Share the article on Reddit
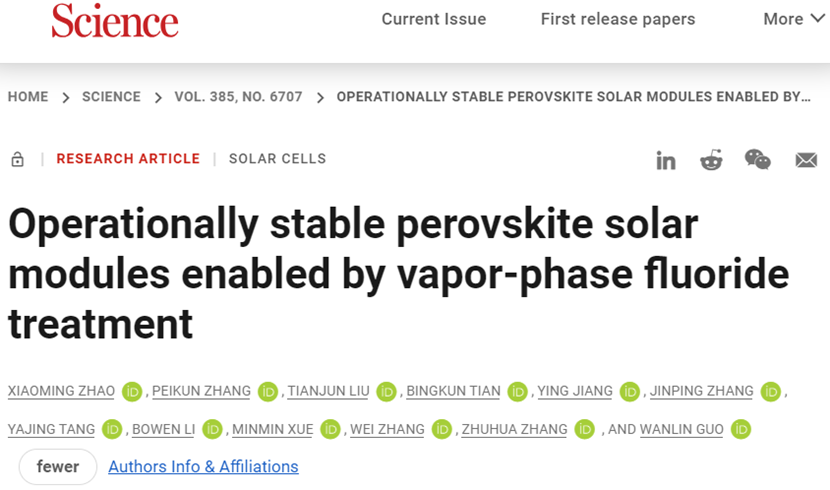This screenshot has height=490, width=830. click(711, 160)
